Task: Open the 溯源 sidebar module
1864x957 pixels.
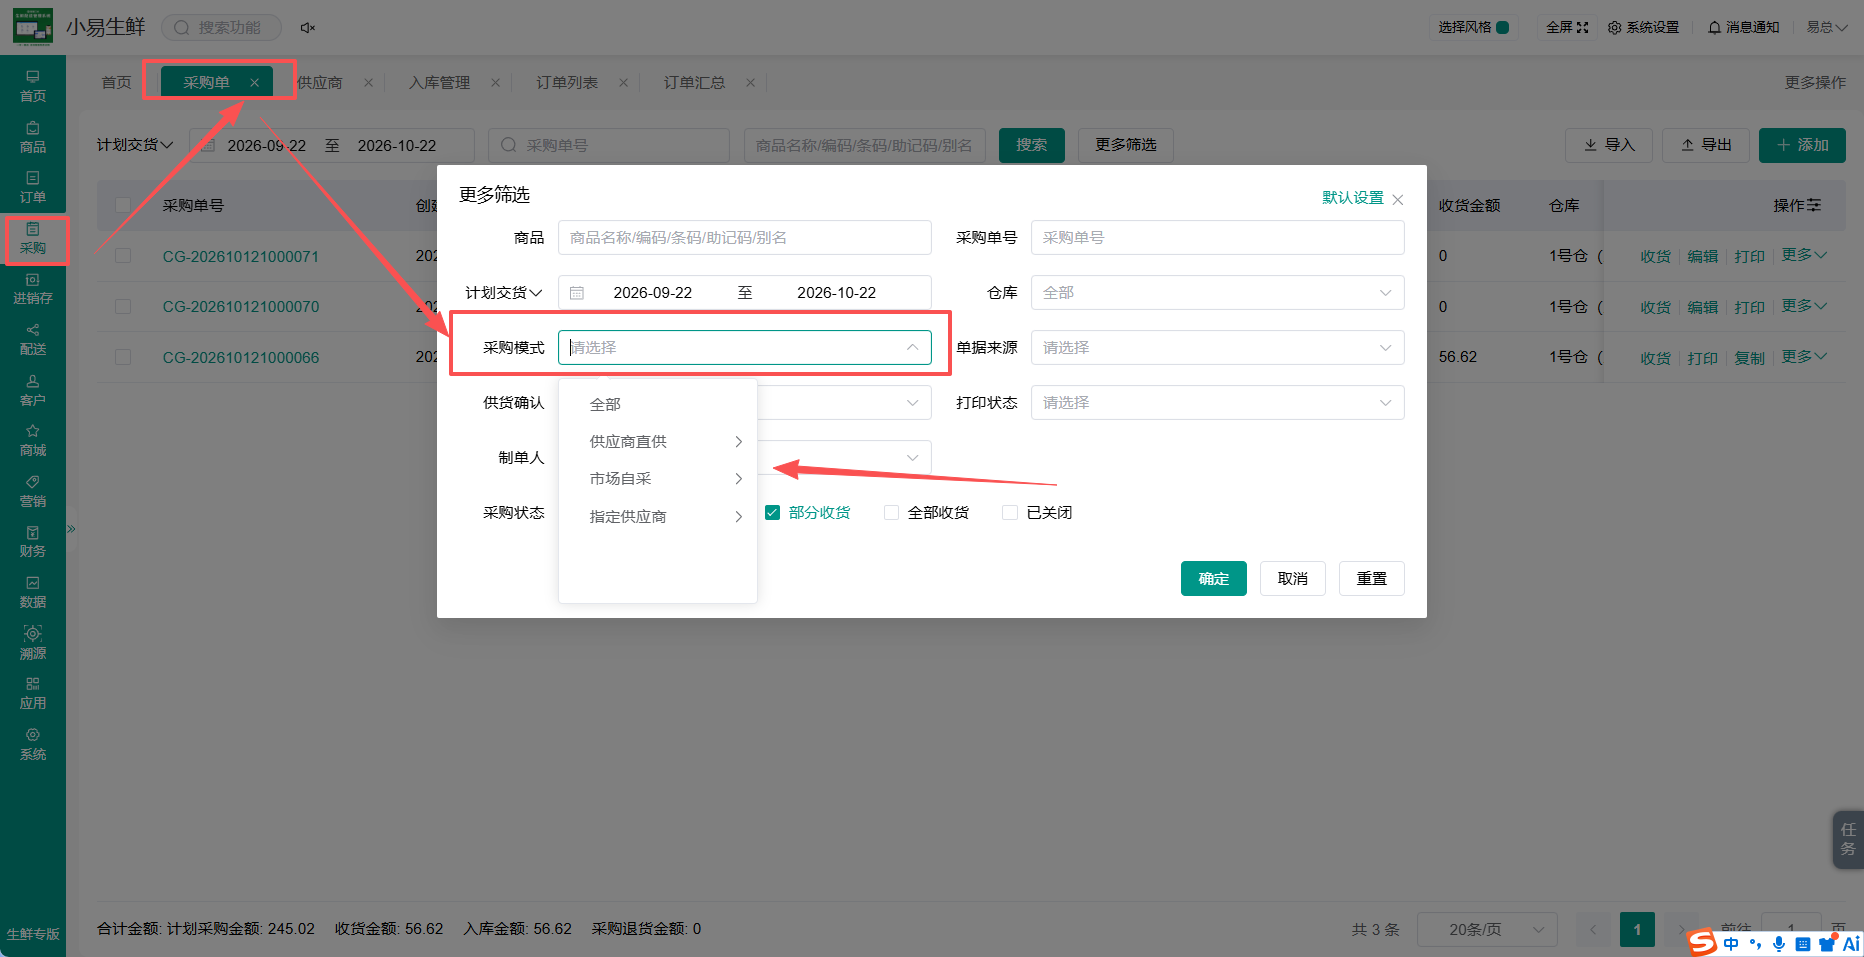Action: [33, 643]
